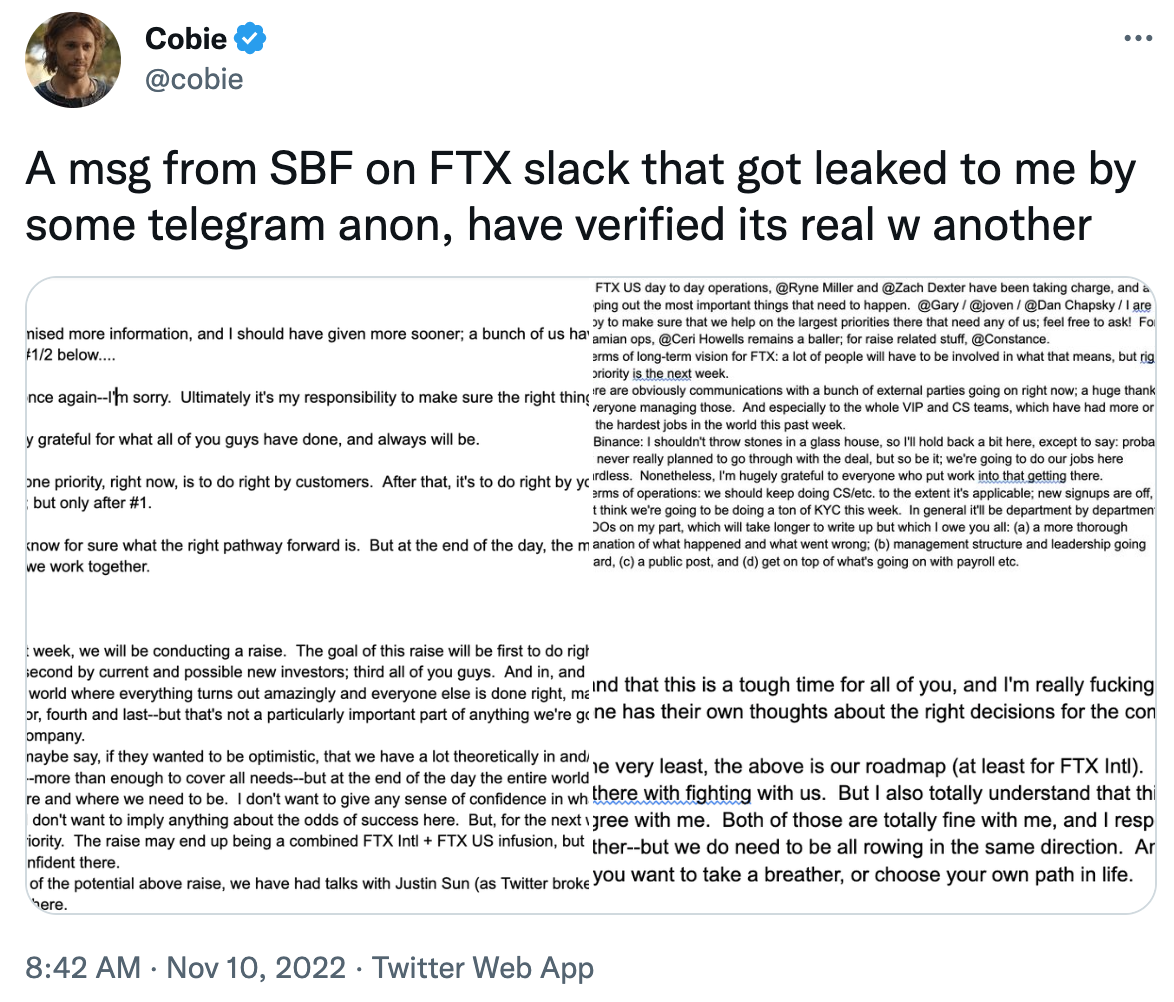Click the blue verified badge

tap(250, 39)
